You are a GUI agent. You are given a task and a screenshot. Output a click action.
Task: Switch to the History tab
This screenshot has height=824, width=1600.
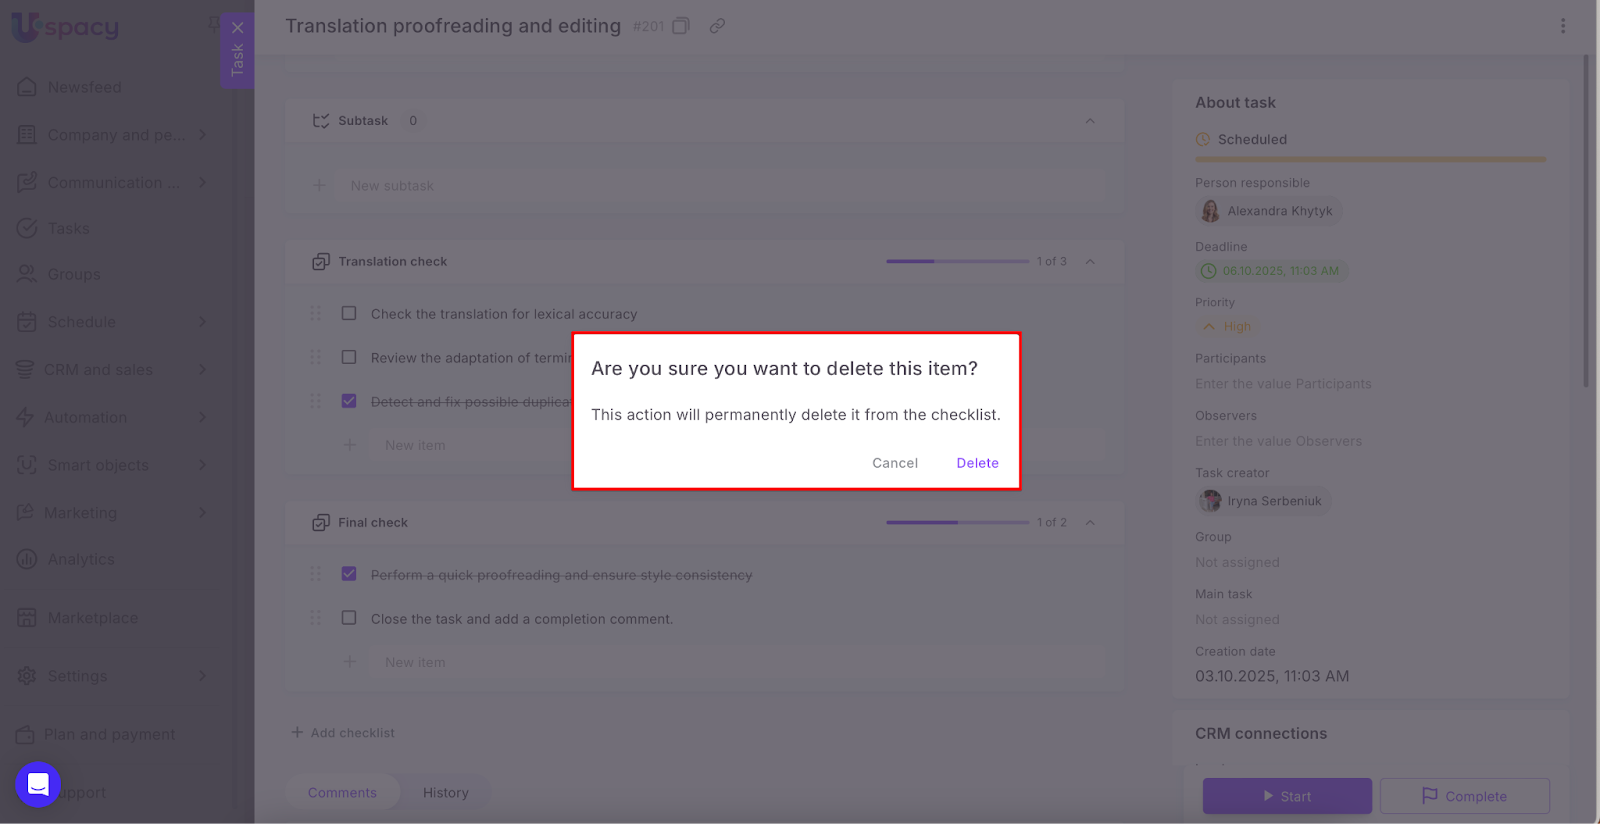445,793
